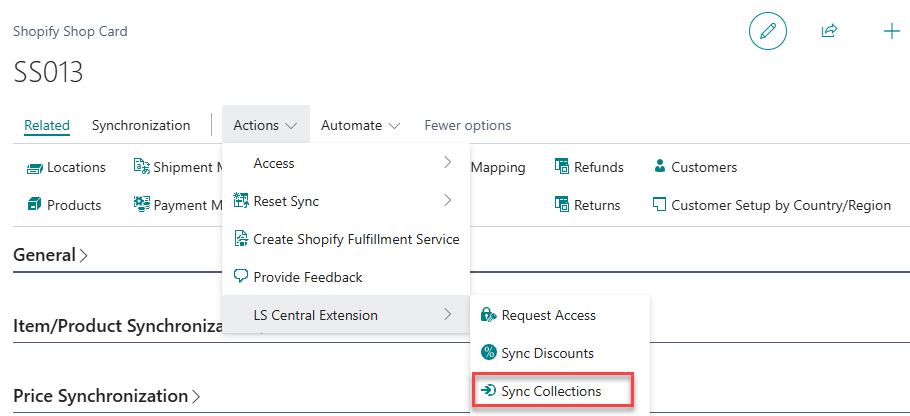Open the Returns link
The image size is (910, 416).
pyautogui.click(x=597, y=205)
